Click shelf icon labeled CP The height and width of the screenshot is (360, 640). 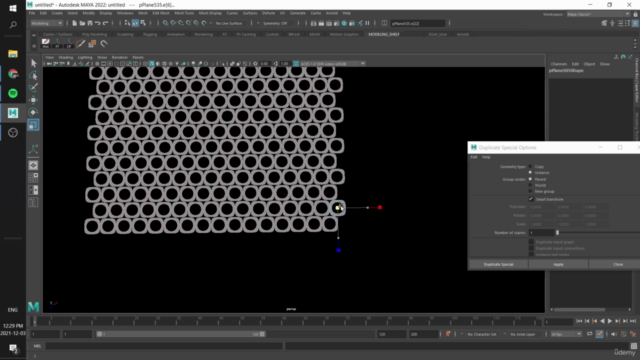click(x=69, y=43)
